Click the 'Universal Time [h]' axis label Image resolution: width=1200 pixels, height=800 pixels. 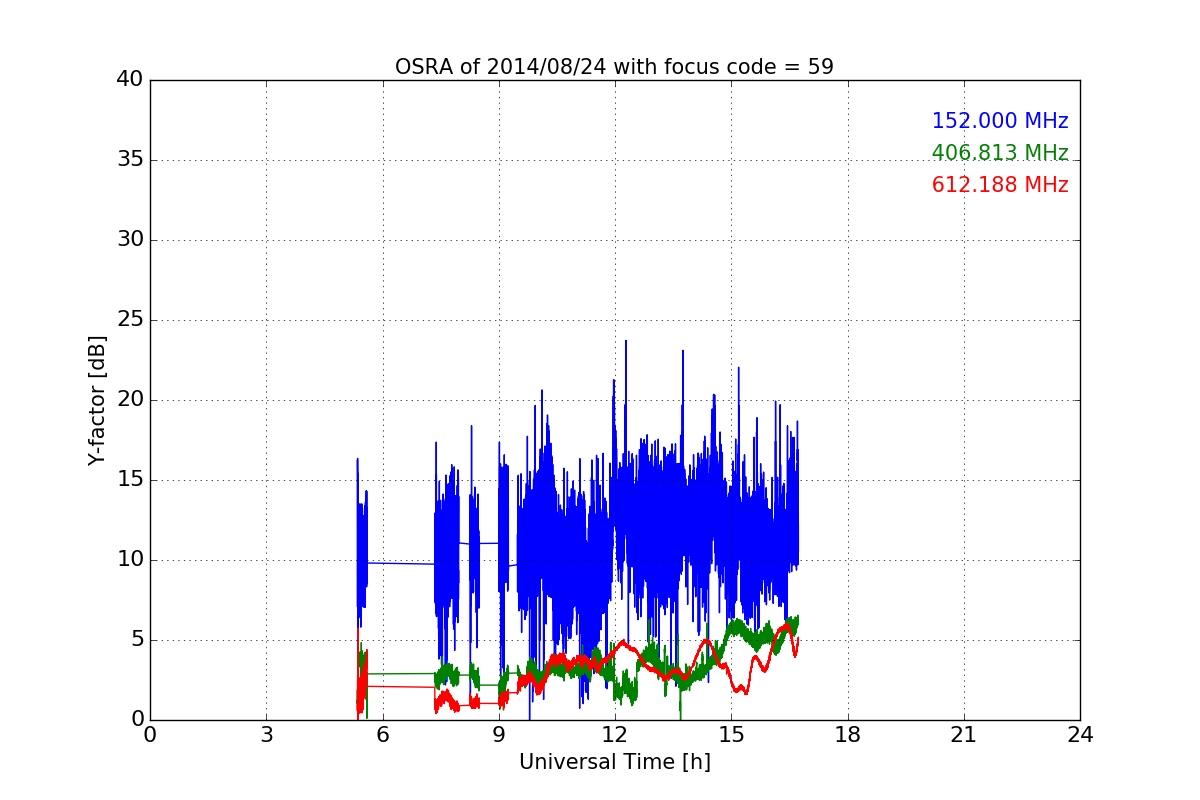coord(614,762)
